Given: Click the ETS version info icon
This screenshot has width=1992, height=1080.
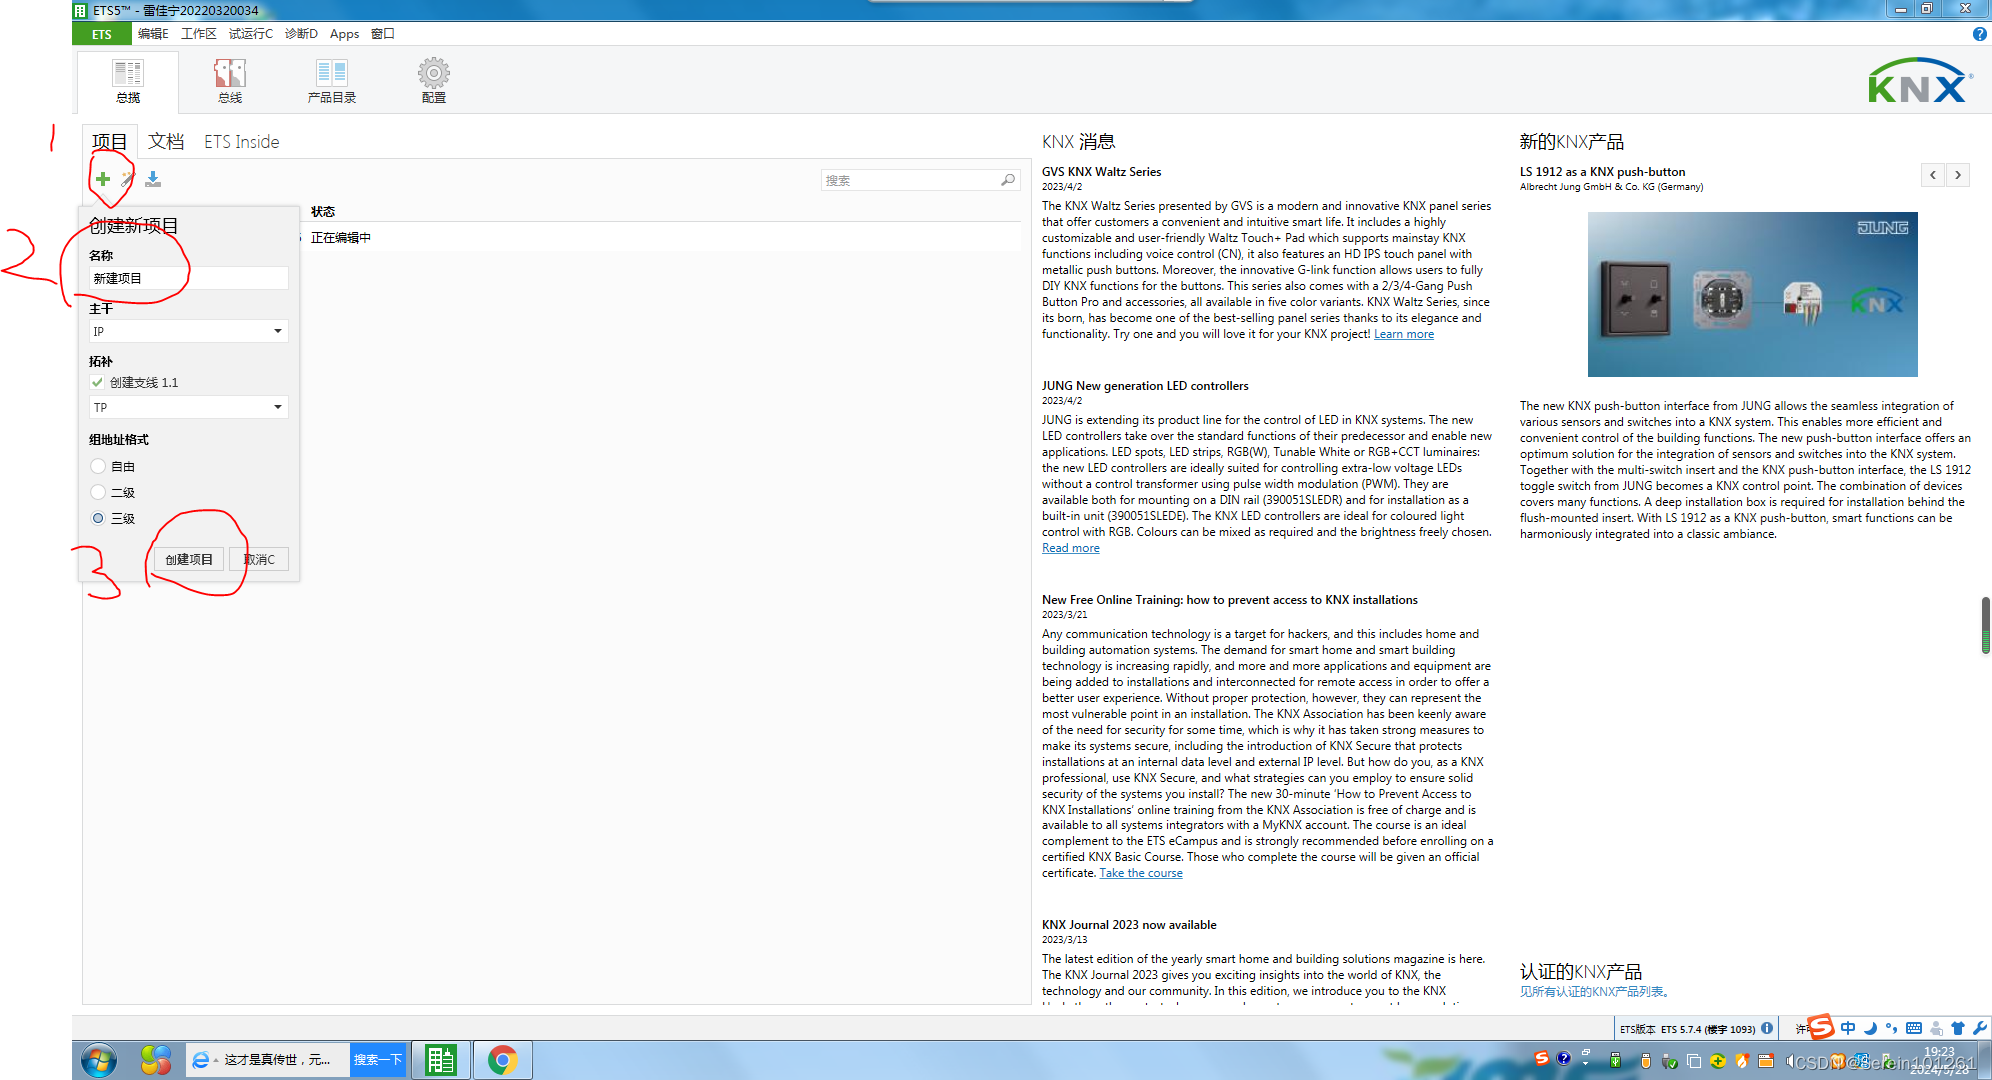Looking at the screenshot, I should [x=1767, y=1028].
